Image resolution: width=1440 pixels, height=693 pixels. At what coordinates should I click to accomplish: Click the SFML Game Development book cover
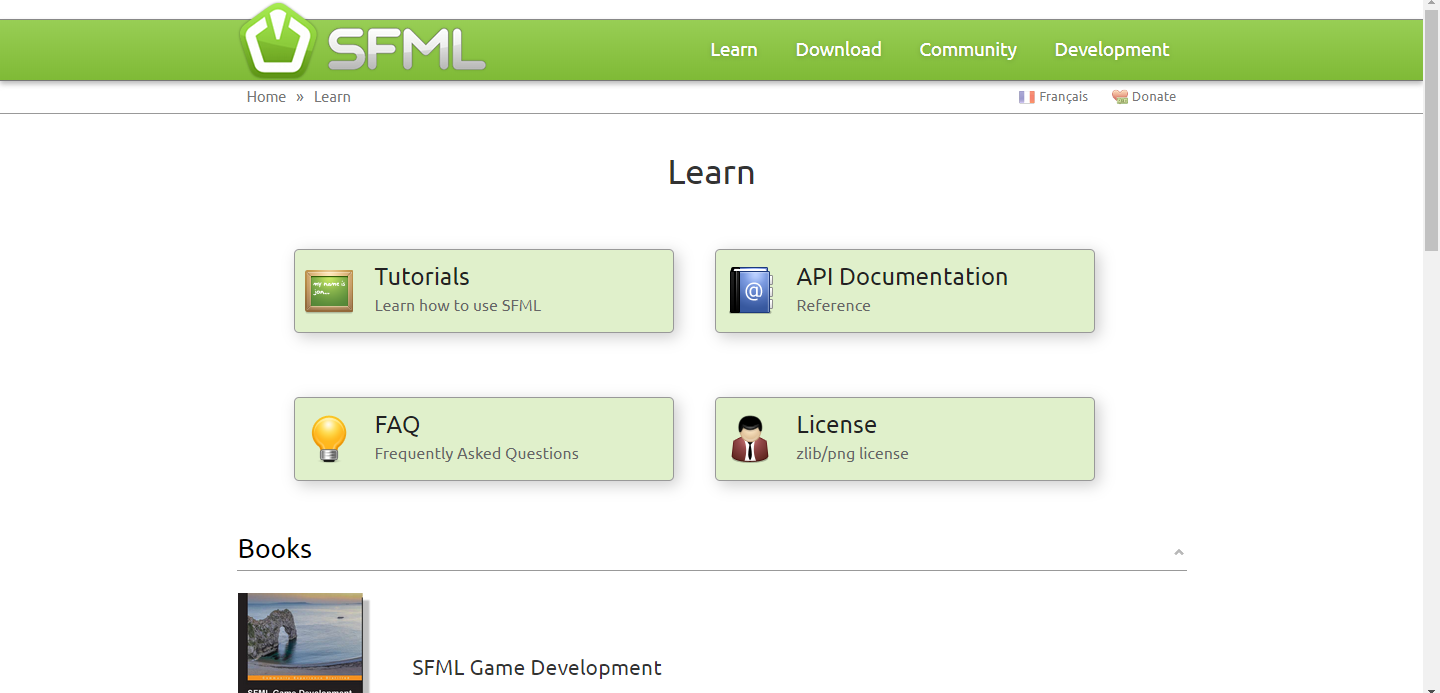(x=300, y=643)
